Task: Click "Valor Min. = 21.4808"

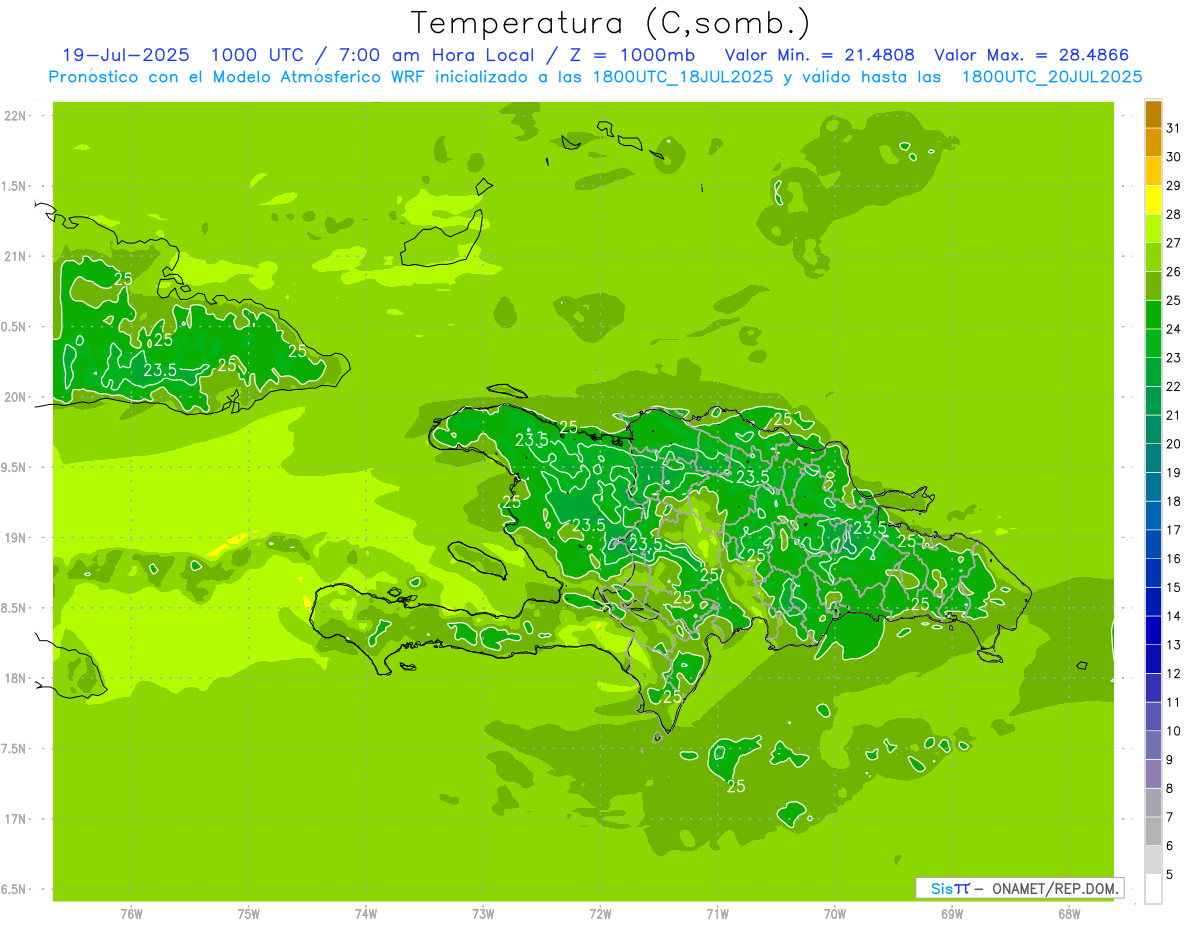Action: pyautogui.click(x=819, y=55)
